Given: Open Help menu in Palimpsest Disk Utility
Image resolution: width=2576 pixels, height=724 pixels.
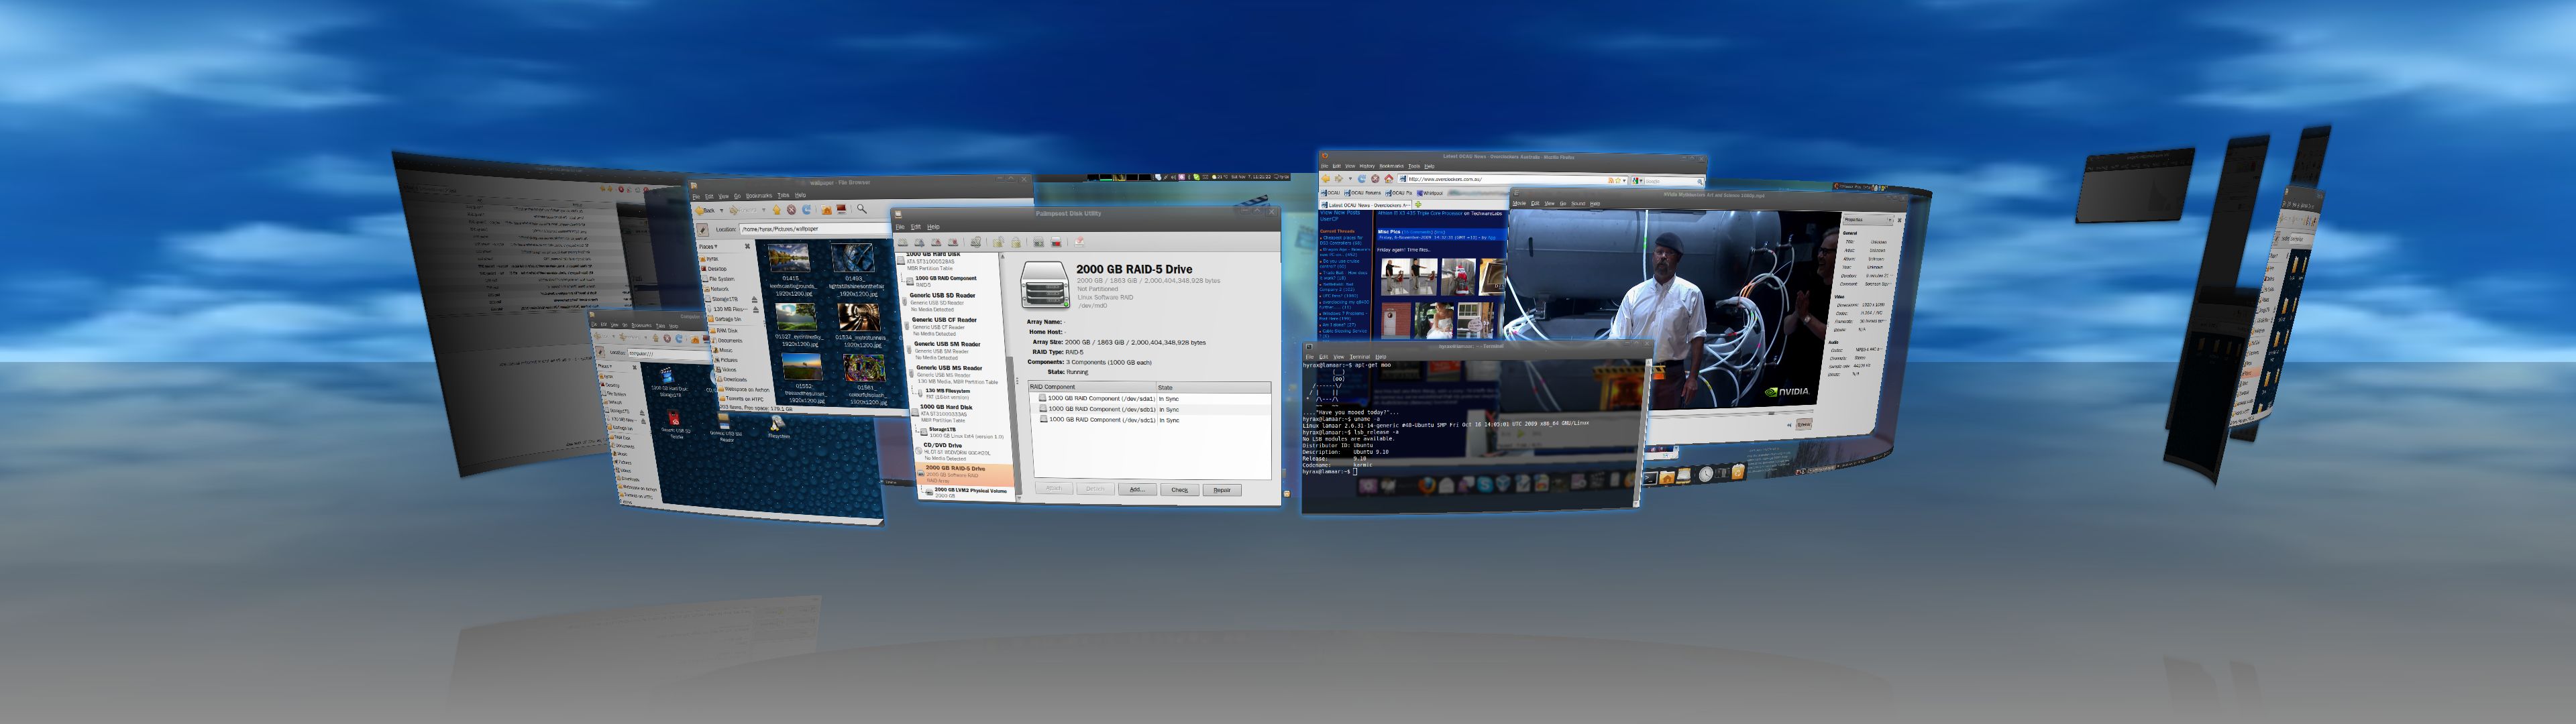Looking at the screenshot, I should 933,227.
